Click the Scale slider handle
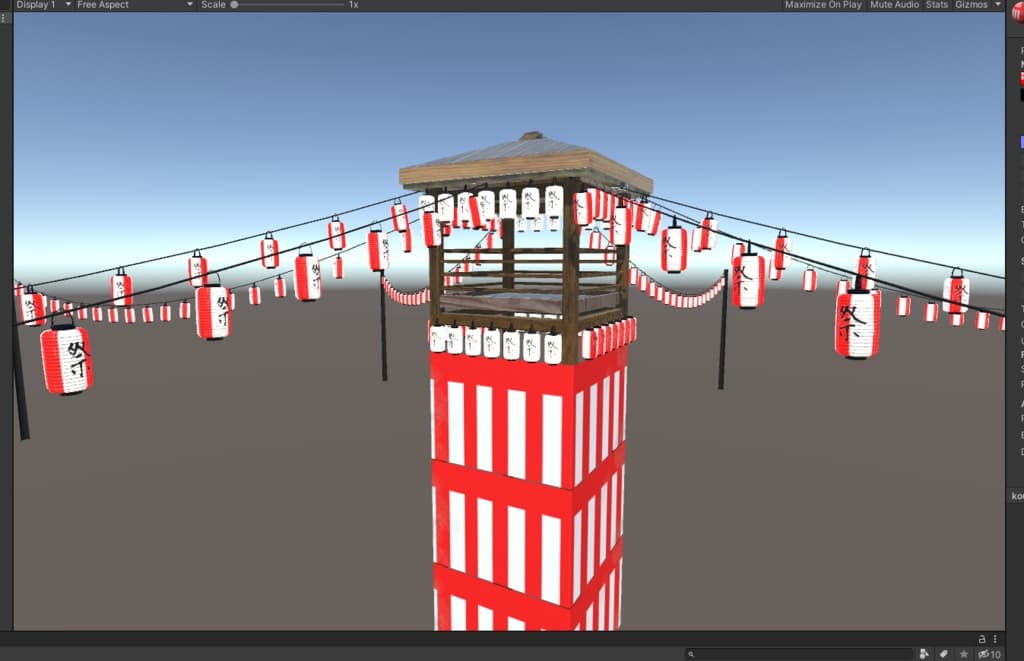This screenshot has width=1024, height=661. 234,5
